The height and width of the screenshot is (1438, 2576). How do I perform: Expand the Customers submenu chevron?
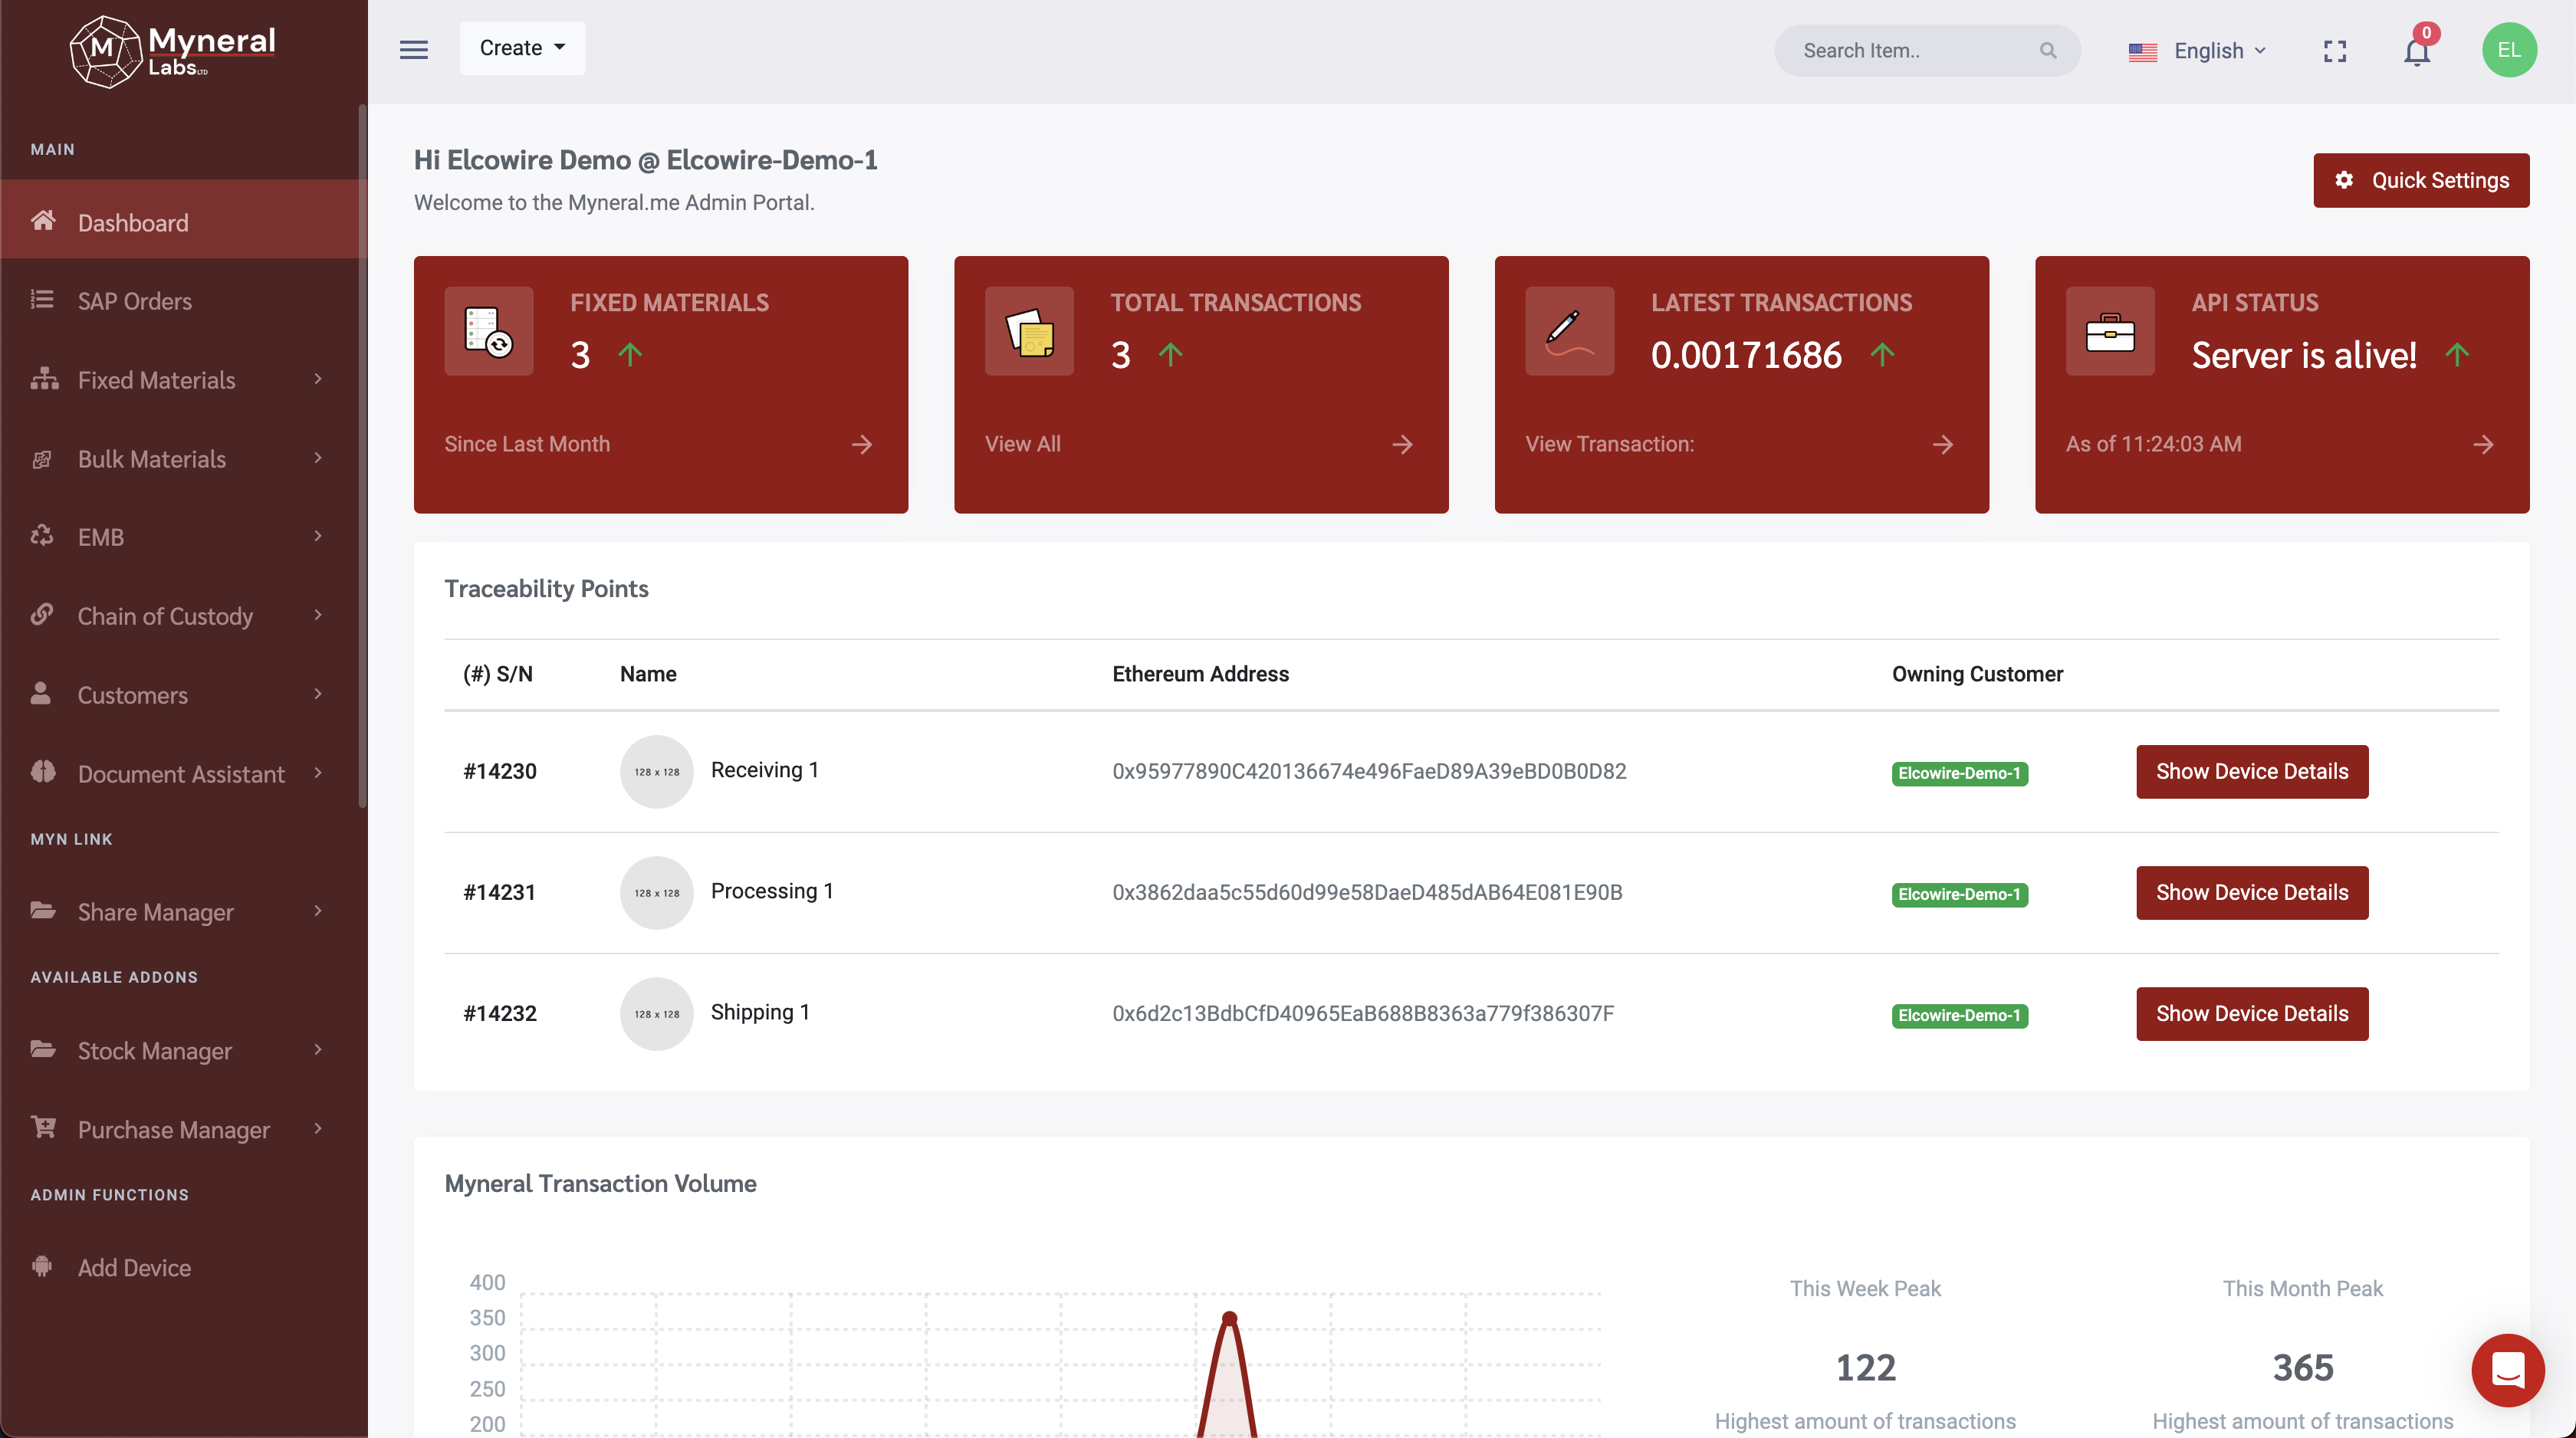coord(318,693)
